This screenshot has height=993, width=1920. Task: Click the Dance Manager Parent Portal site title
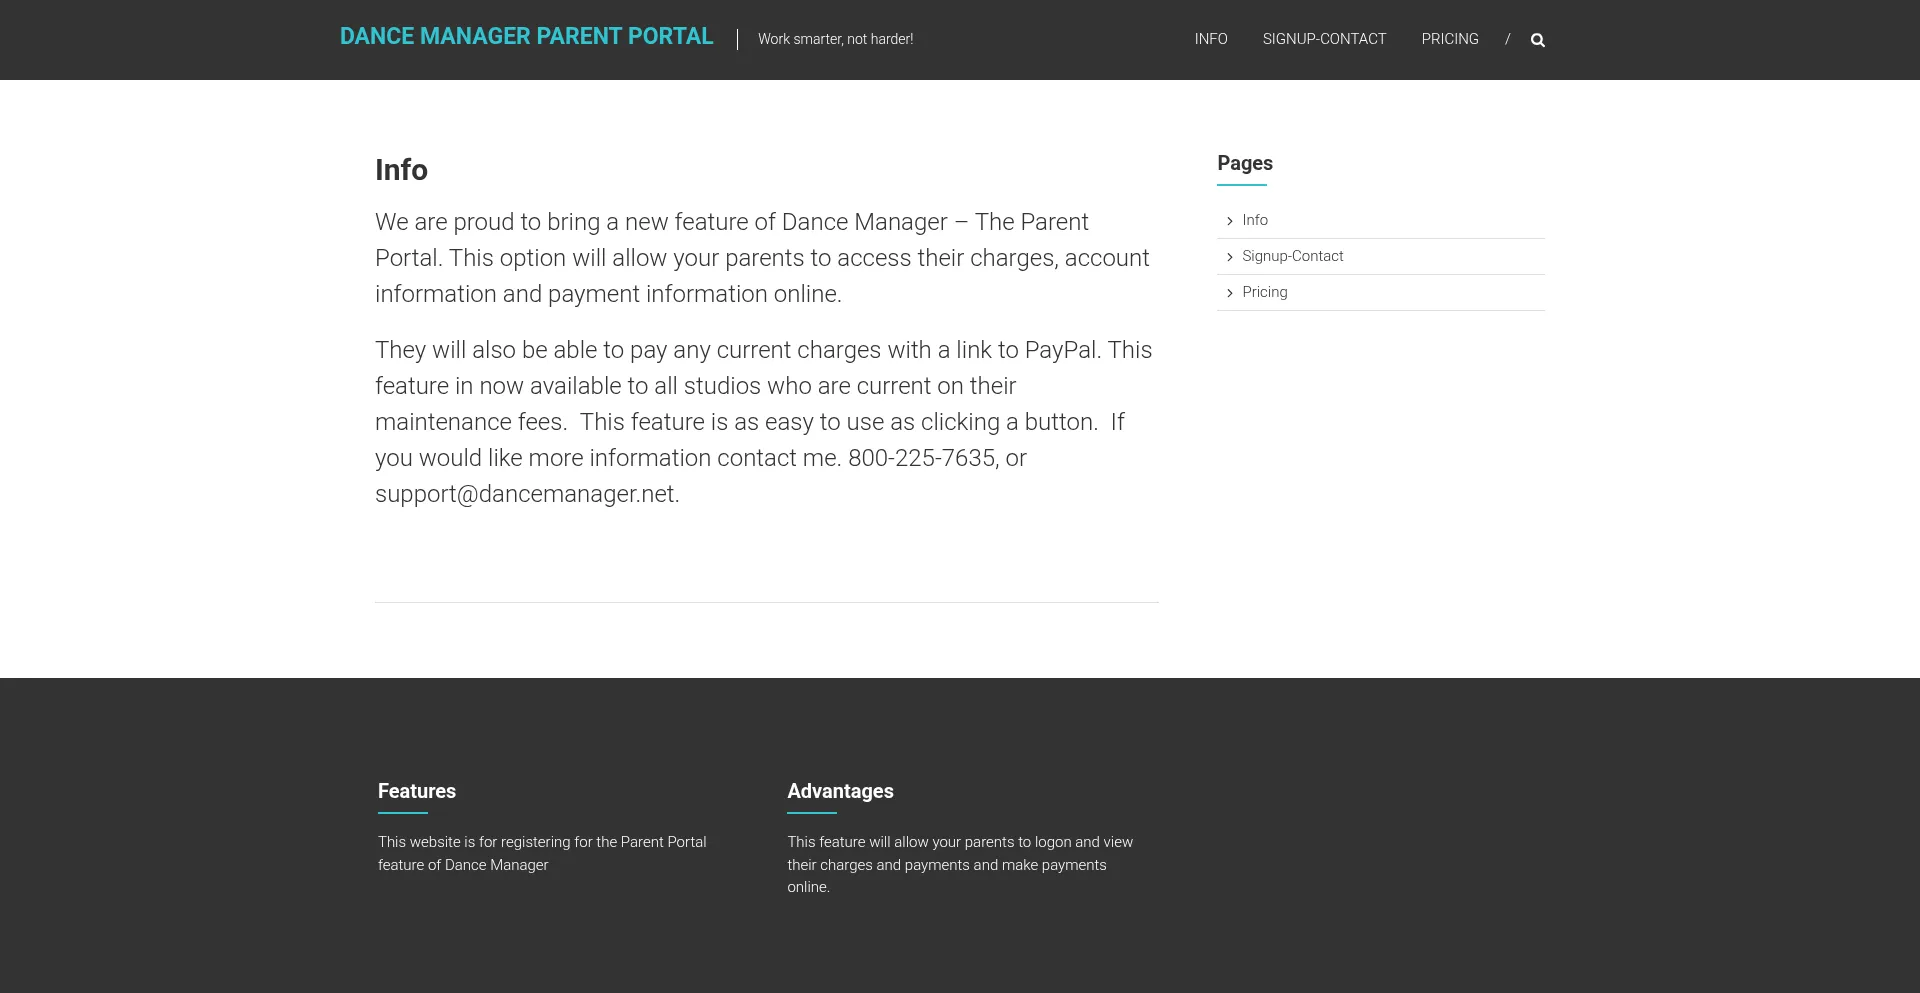pyautogui.click(x=526, y=37)
